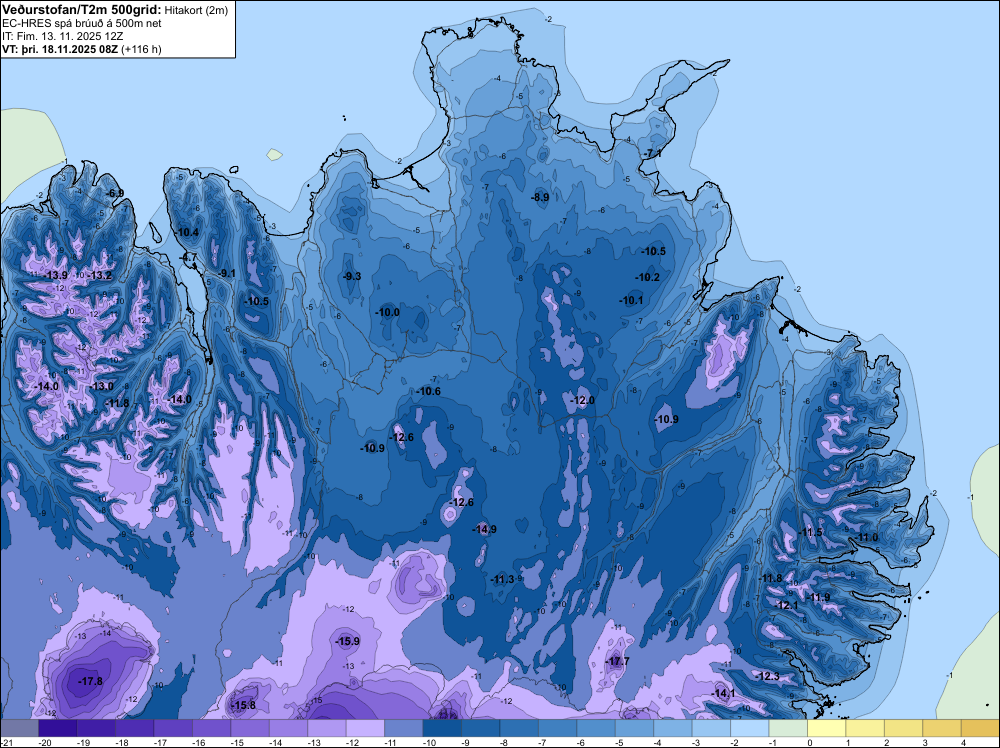Screen dimensions: 1000x748
Task: Click the -14.9 temperature value
Action: (x=485, y=529)
